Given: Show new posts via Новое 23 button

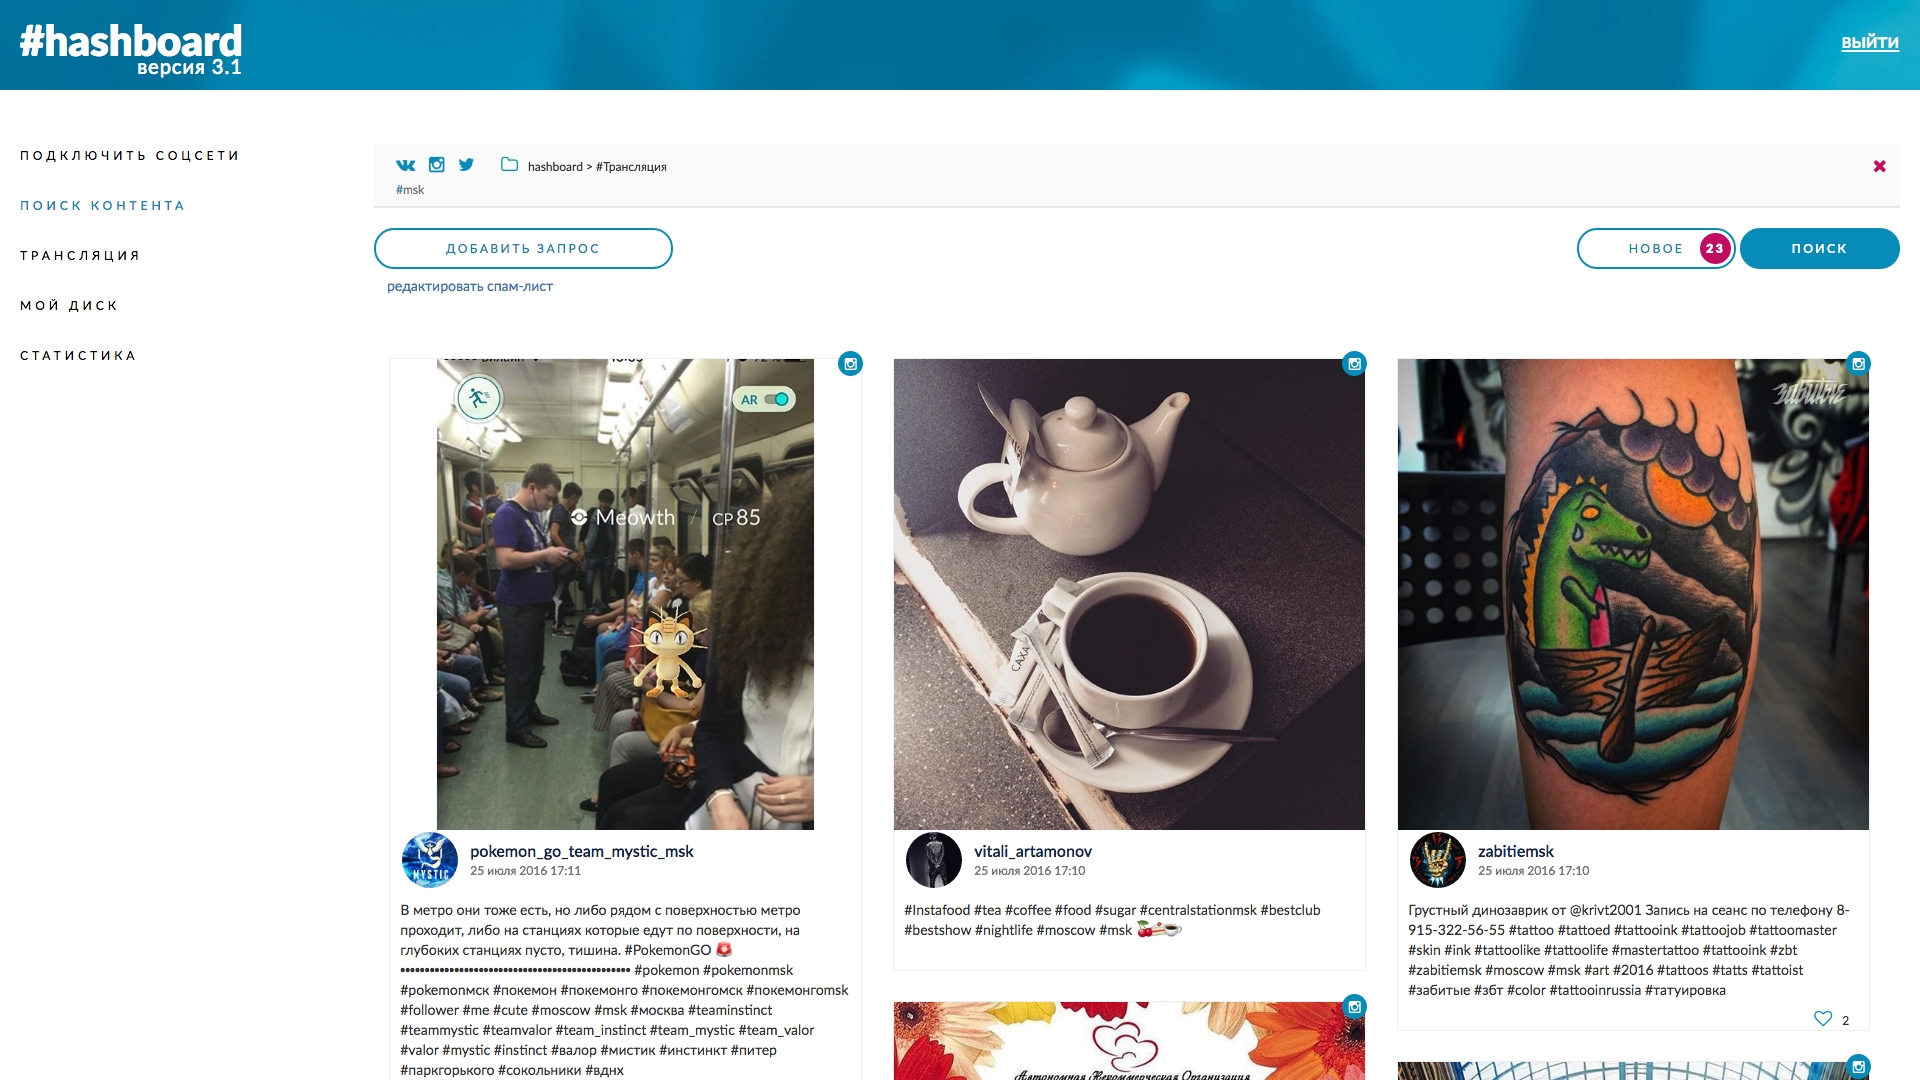Looking at the screenshot, I should [x=1656, y=249].
